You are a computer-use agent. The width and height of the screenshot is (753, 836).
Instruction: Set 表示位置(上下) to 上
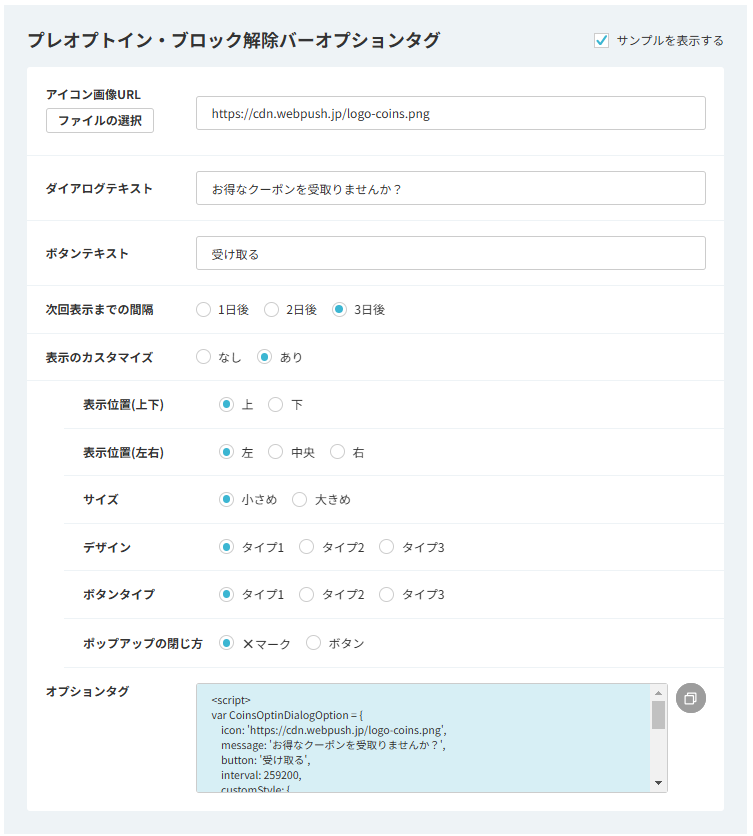pyautogui.click(x=226, y=405)
